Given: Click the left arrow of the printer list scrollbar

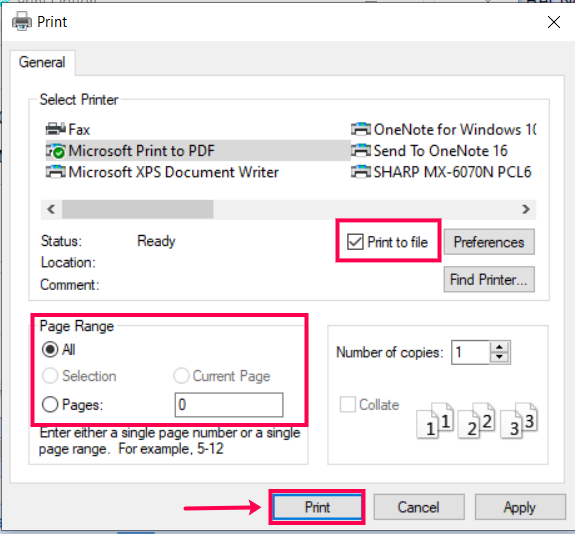Looking at the screenshot, I should click(51, 209).
